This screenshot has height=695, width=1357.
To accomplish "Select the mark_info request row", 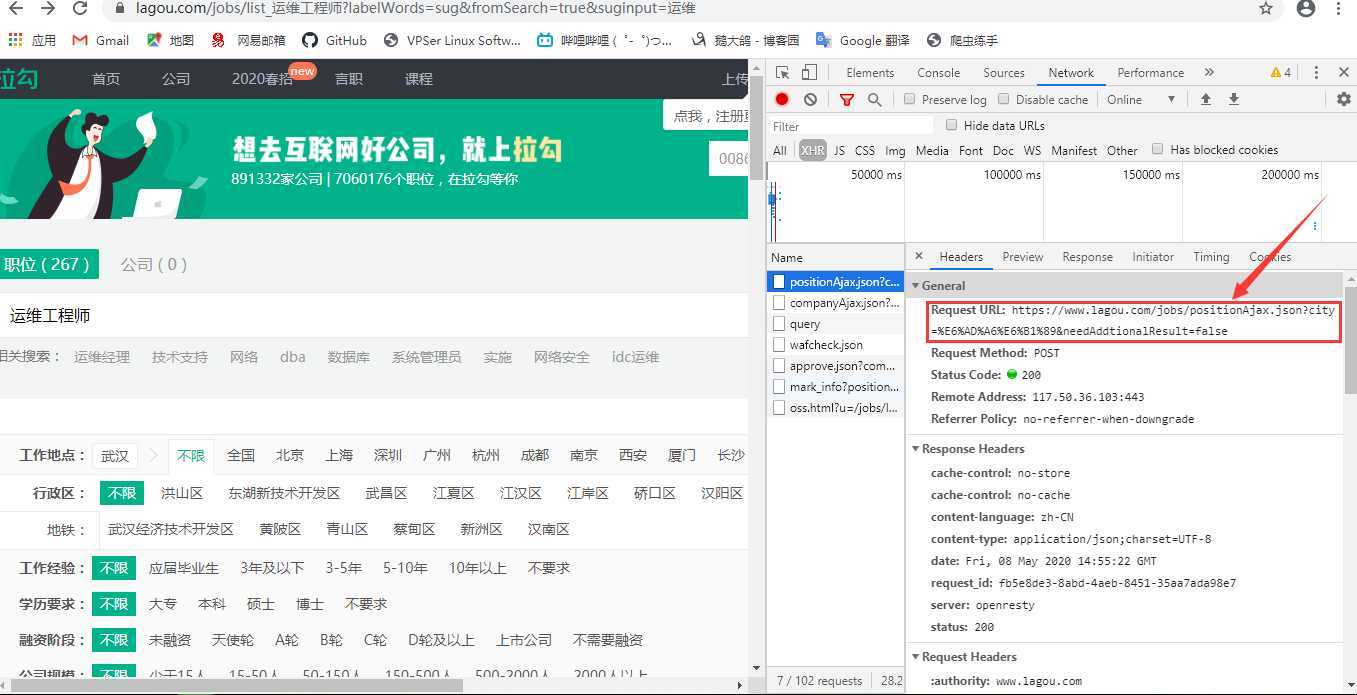I will pos(836,387).
